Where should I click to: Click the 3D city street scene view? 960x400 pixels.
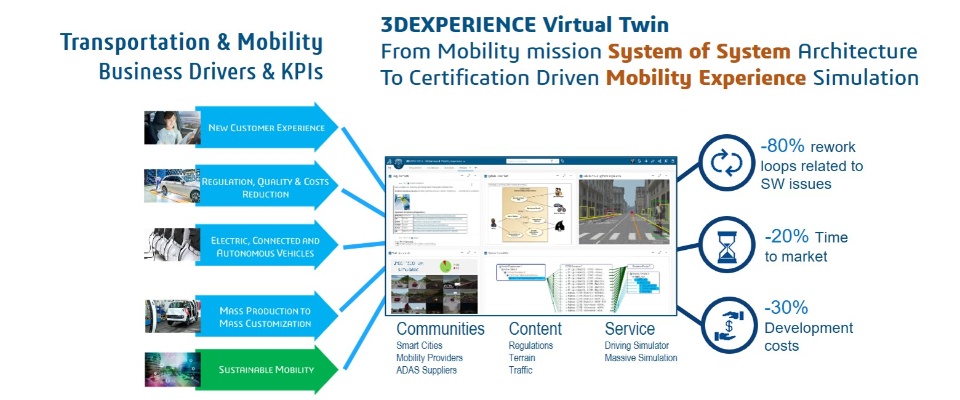(624, 211)
